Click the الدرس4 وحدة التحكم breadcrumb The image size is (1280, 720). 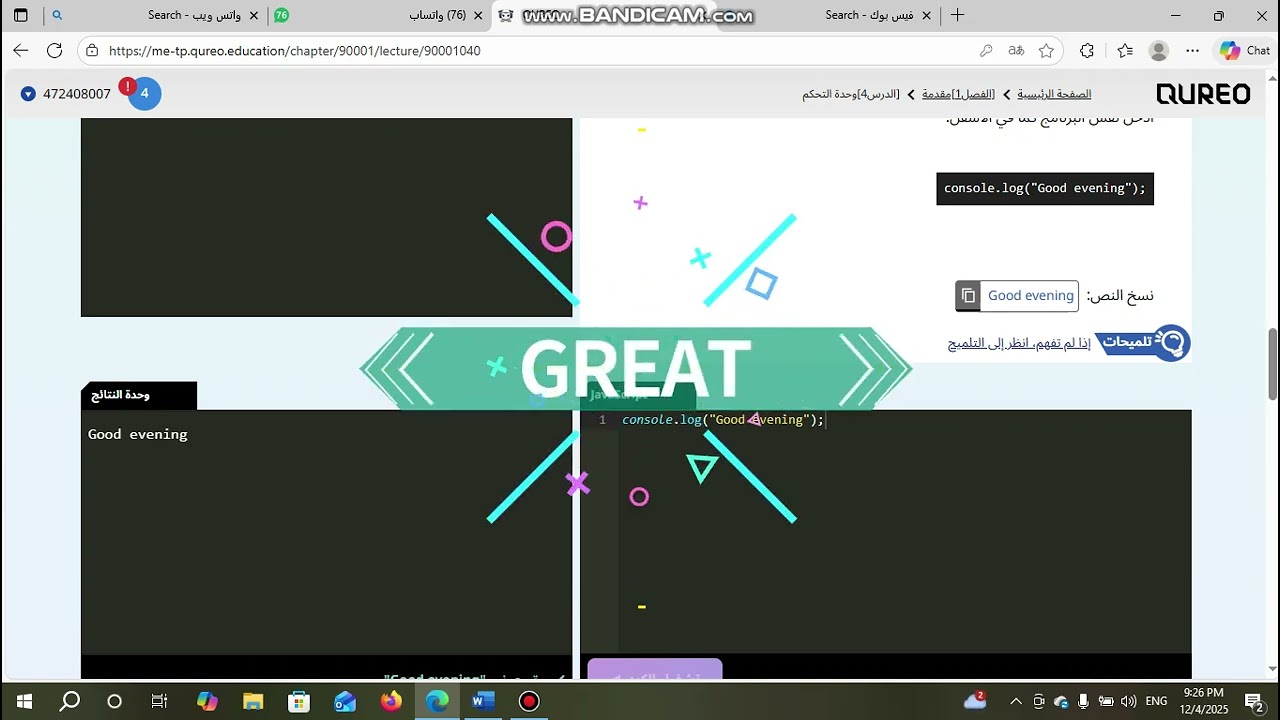point(851,94)
